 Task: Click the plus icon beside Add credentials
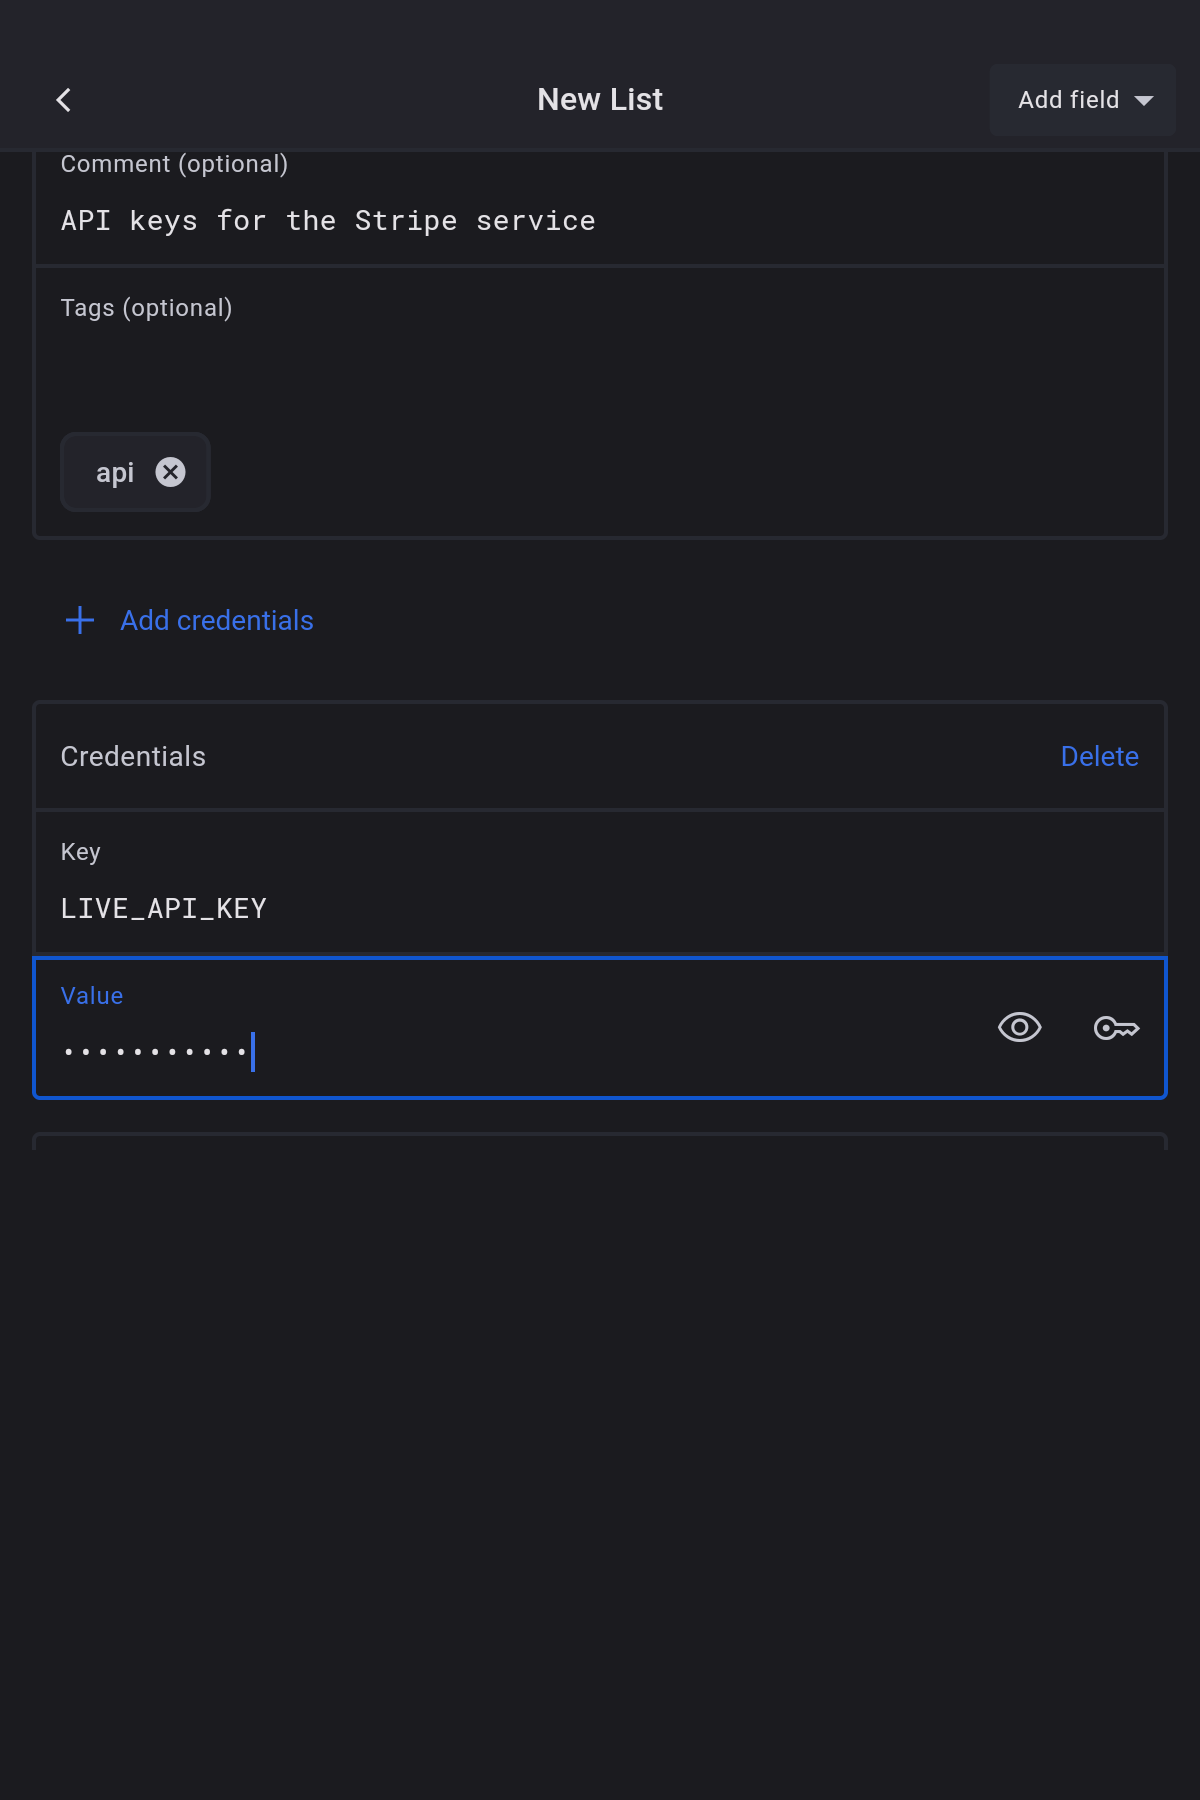pyautogui.click(x=80, y=620)
